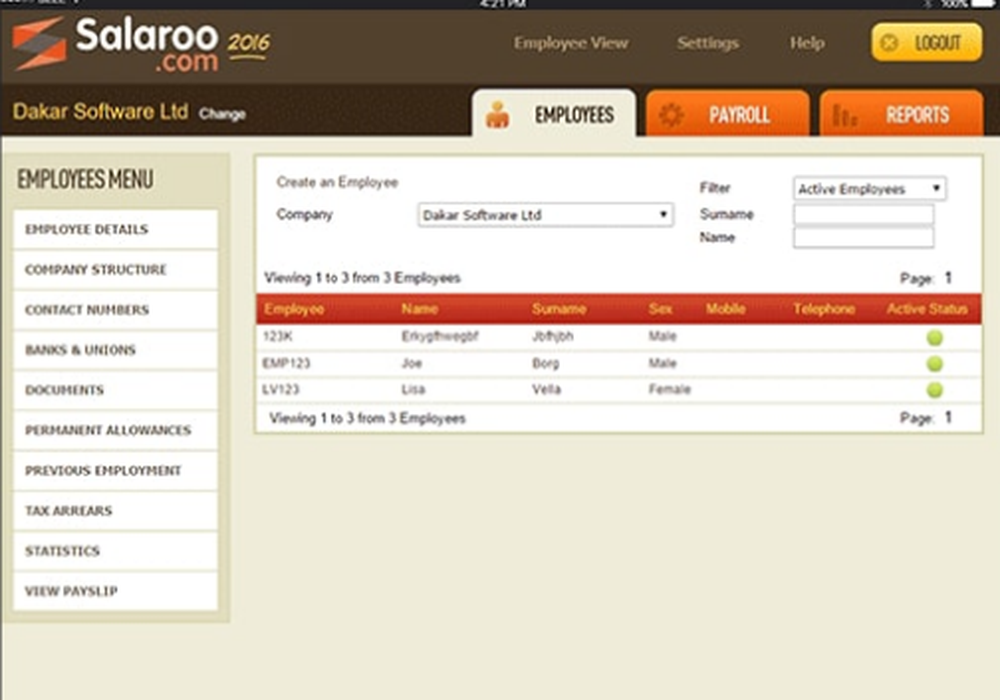The width and height of the screenshot is (1000, 700).
Task: Toggle the green active status dot for 123K
Action: click(x=936, y=337)
